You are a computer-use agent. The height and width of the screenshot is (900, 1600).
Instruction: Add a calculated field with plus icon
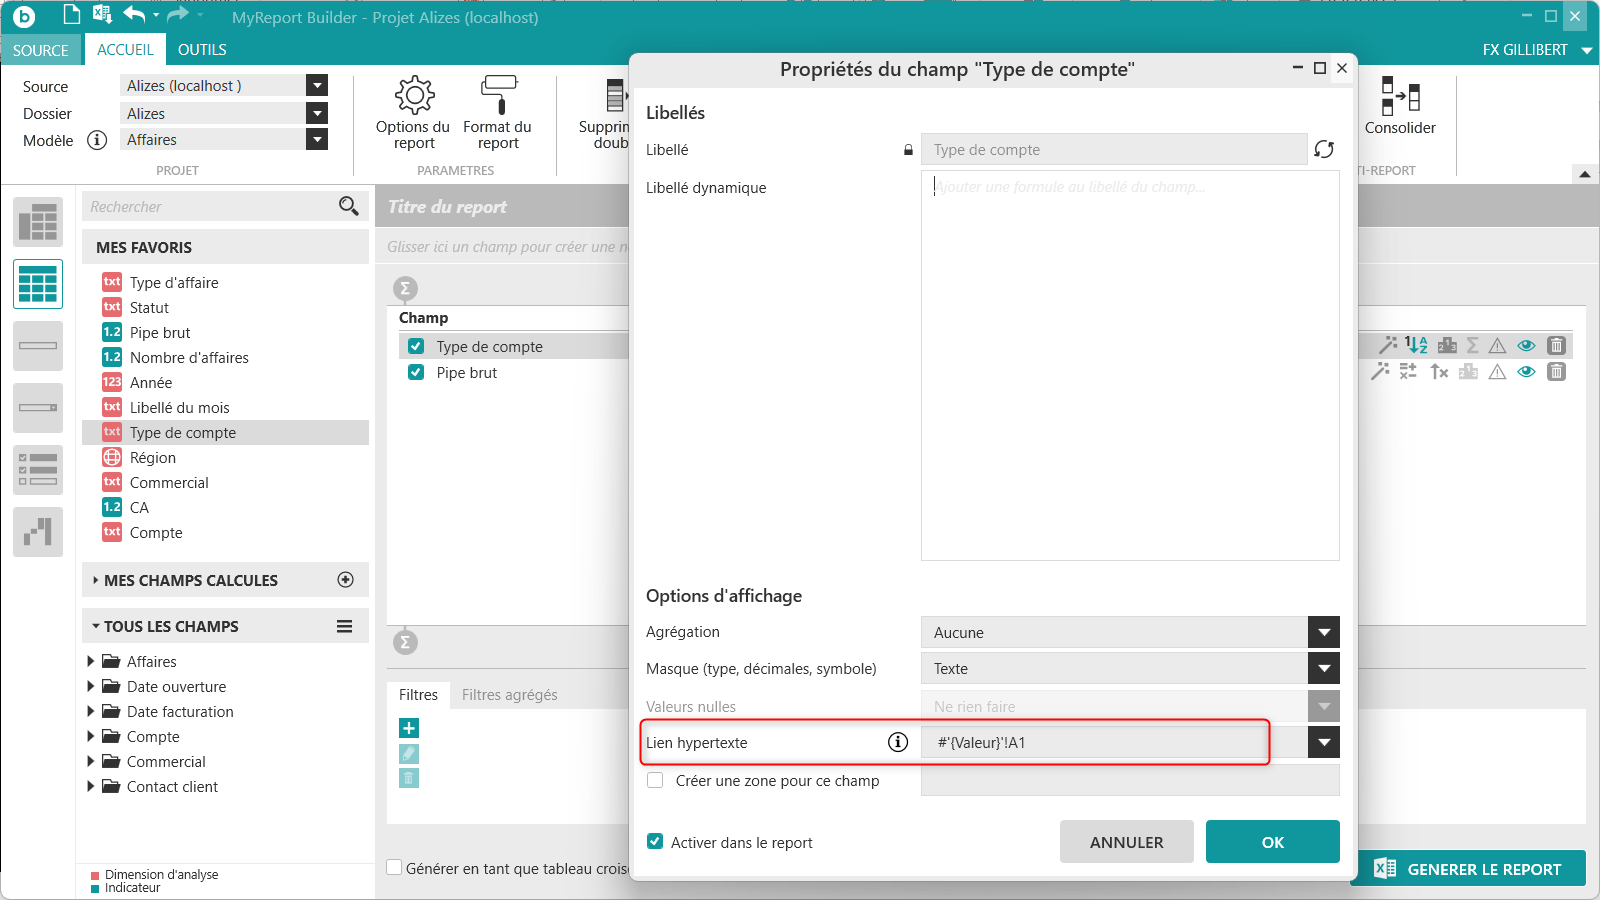pos(346,580)
